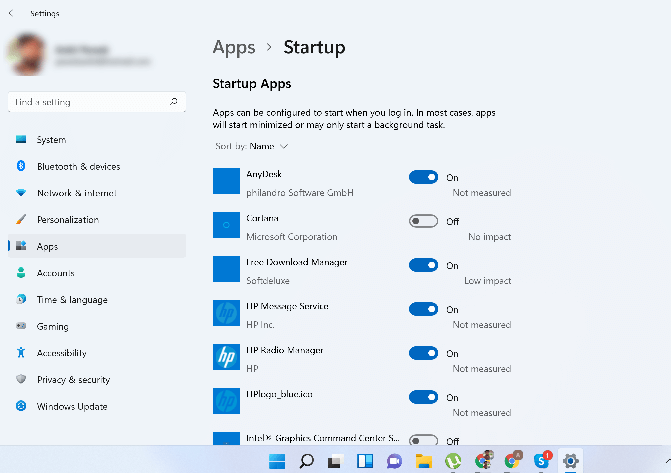Image resolution: width=671 pixels, height=473 pixels.
Task: Click the Softdeluxe publisher text
Action: (x=267, y=281)
